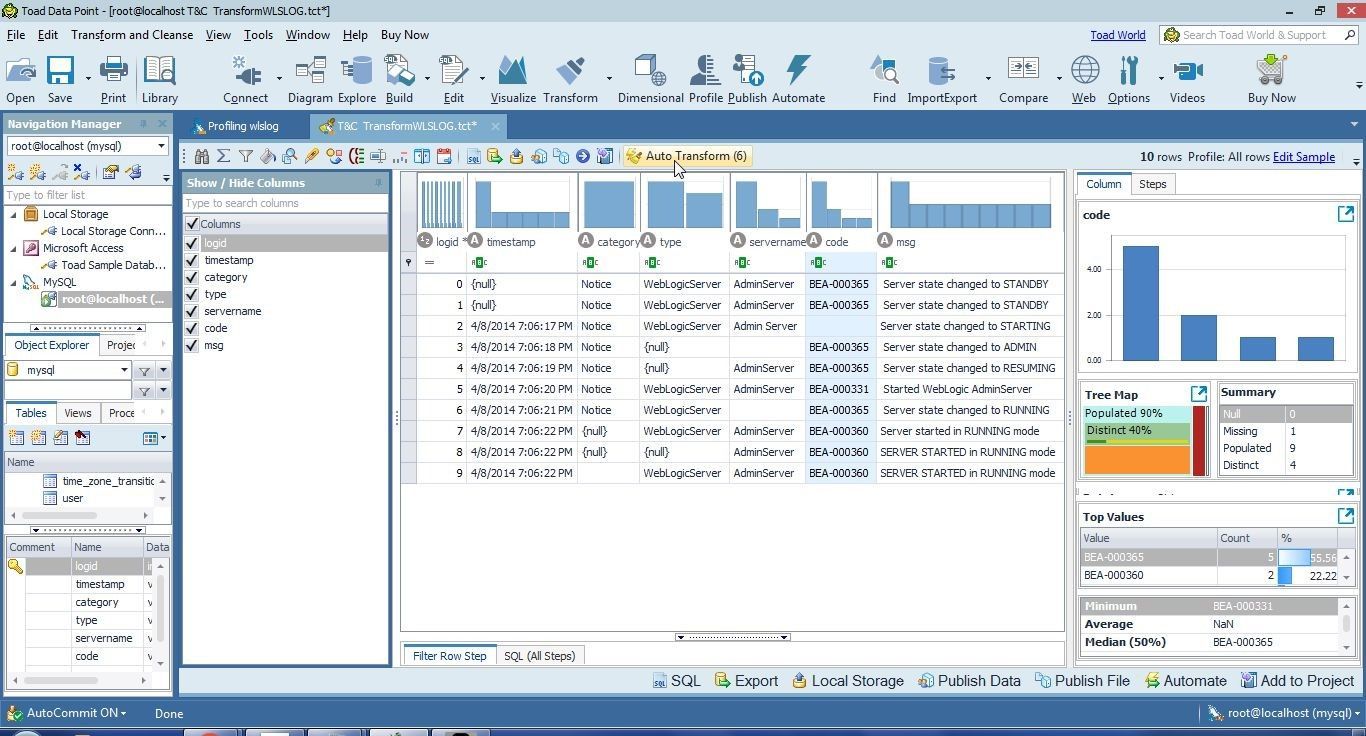Toggle the category column checkbox
Image resolution: width=1366 pixels, height=736 pixels.
click(192, 277)
